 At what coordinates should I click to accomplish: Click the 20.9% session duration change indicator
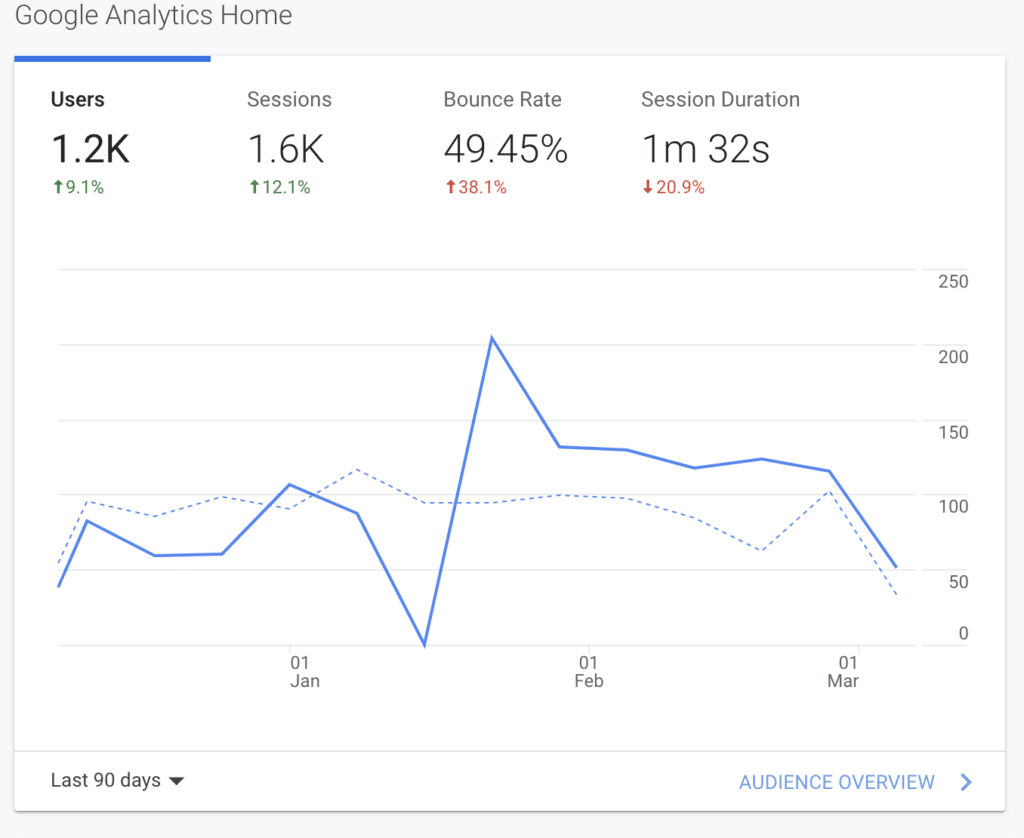point(673,187)
